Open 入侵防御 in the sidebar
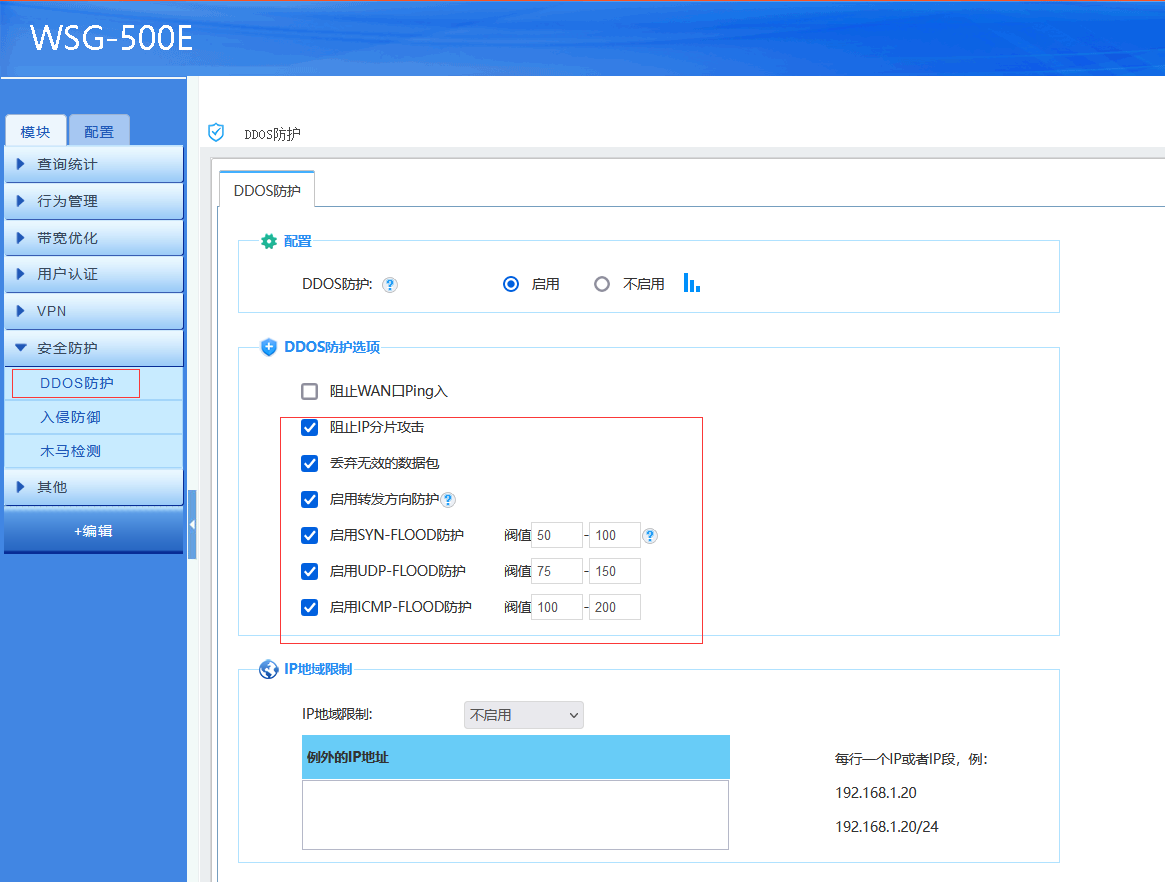1165x882 pixels. click(71, 417)
